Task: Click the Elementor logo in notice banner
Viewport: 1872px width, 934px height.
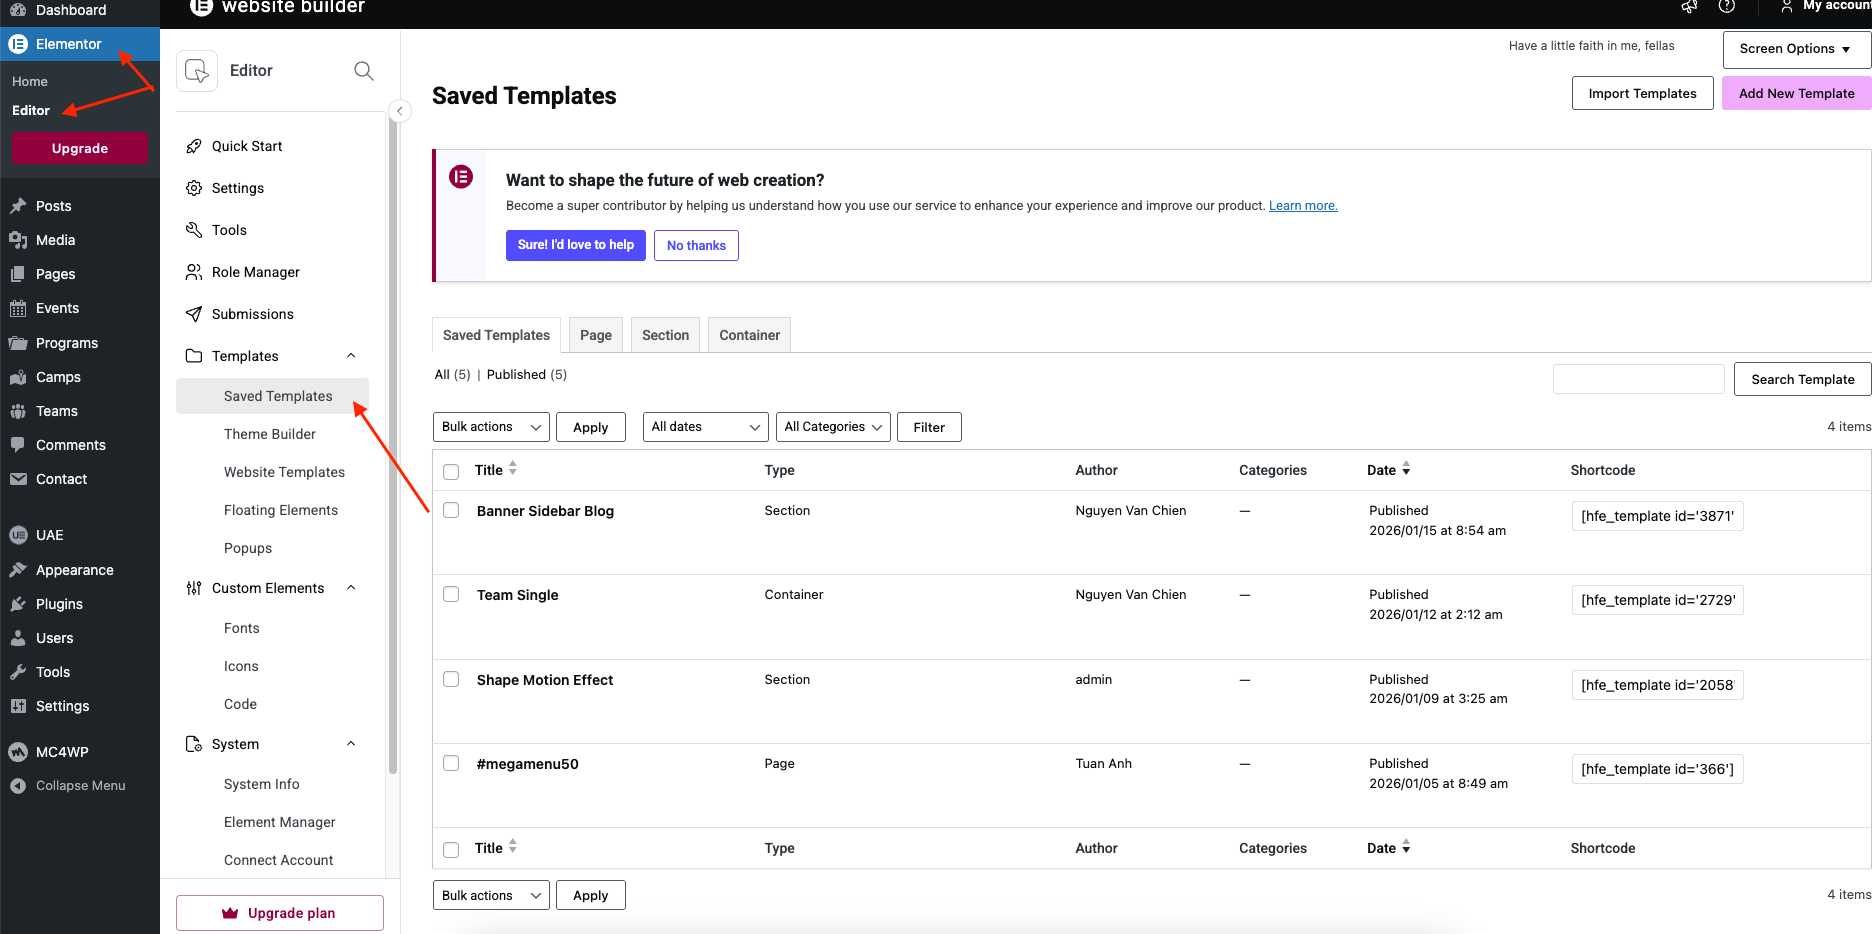Action: click(x=461, y=177)
